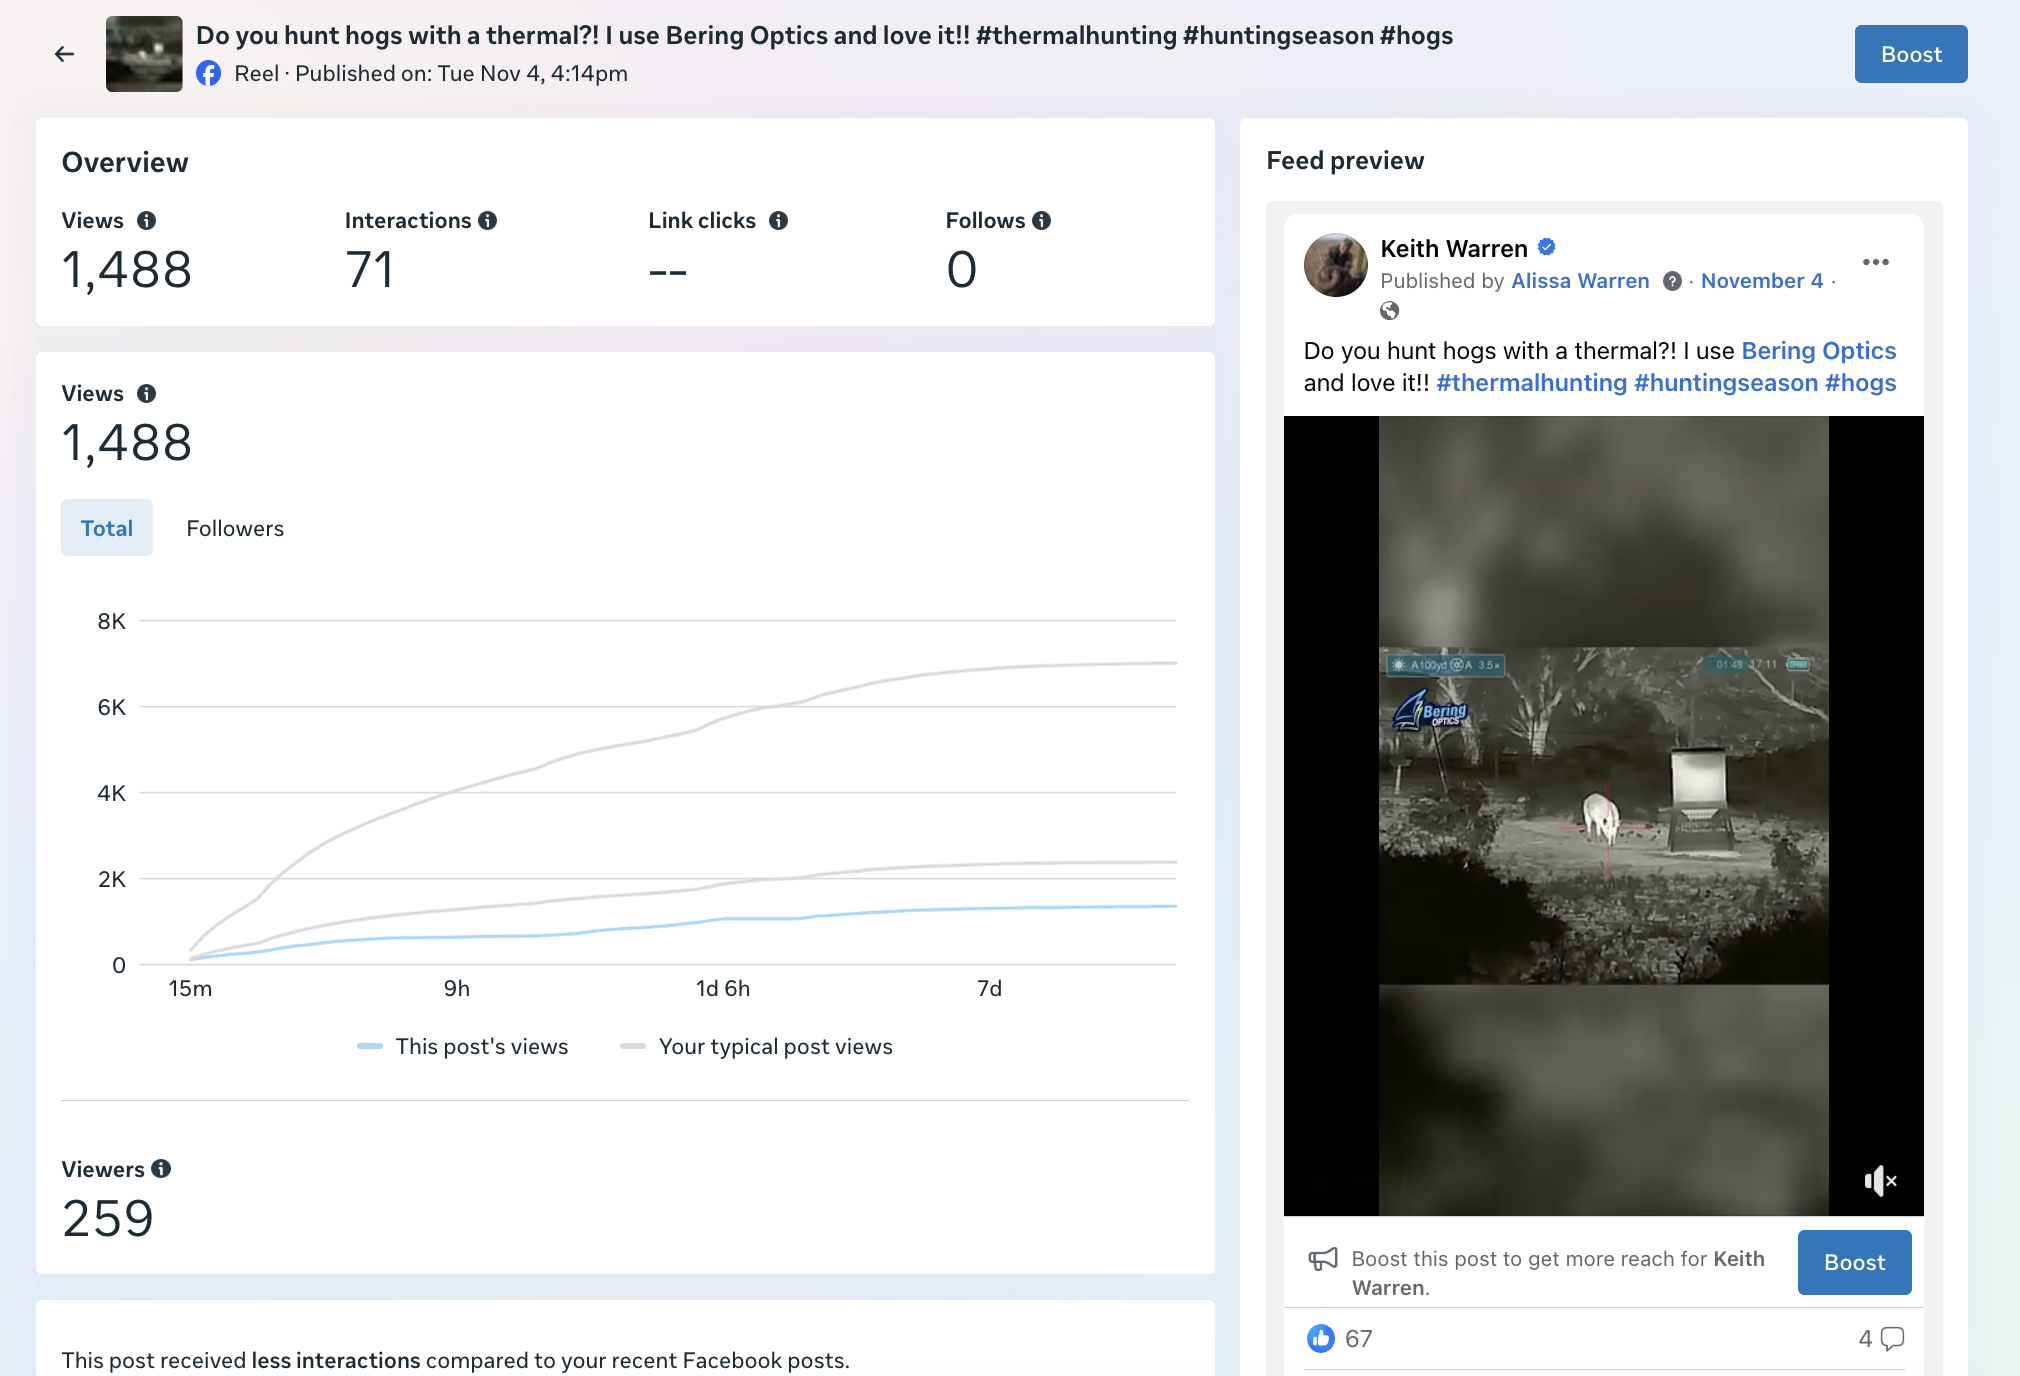Screen dimensions: 2020x1376
Task: Click the back arrow icon
Action: point(65,54)
